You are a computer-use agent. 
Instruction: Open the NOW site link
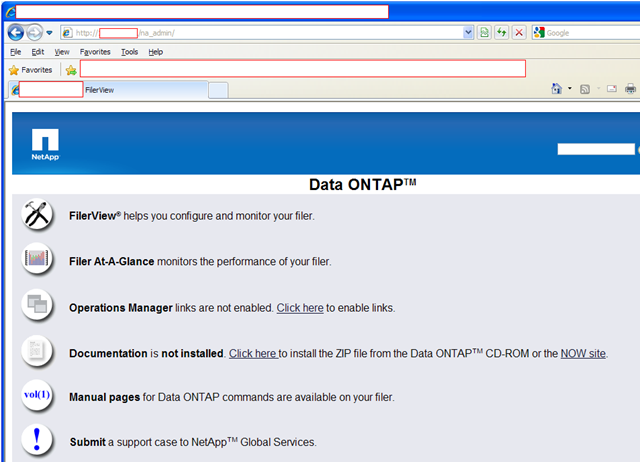pyautogui.click(x=583, y=353)
